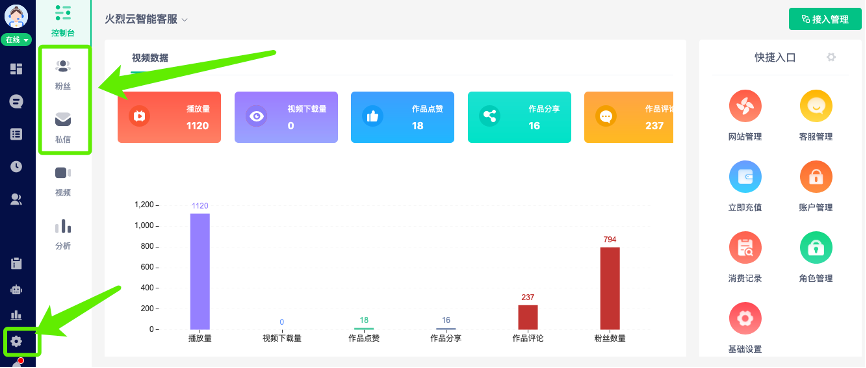Click the 粉丝数量 bar in chart
Screen dimensions: 866x368
(610, 288)
